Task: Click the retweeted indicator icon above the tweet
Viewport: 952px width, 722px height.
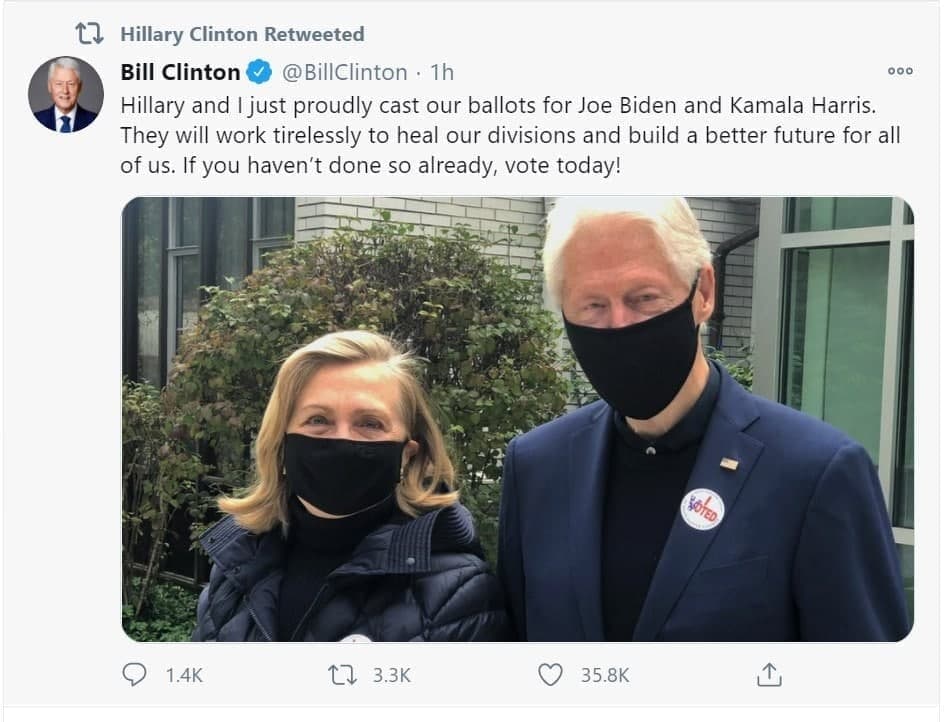Action: click(89, 34)
